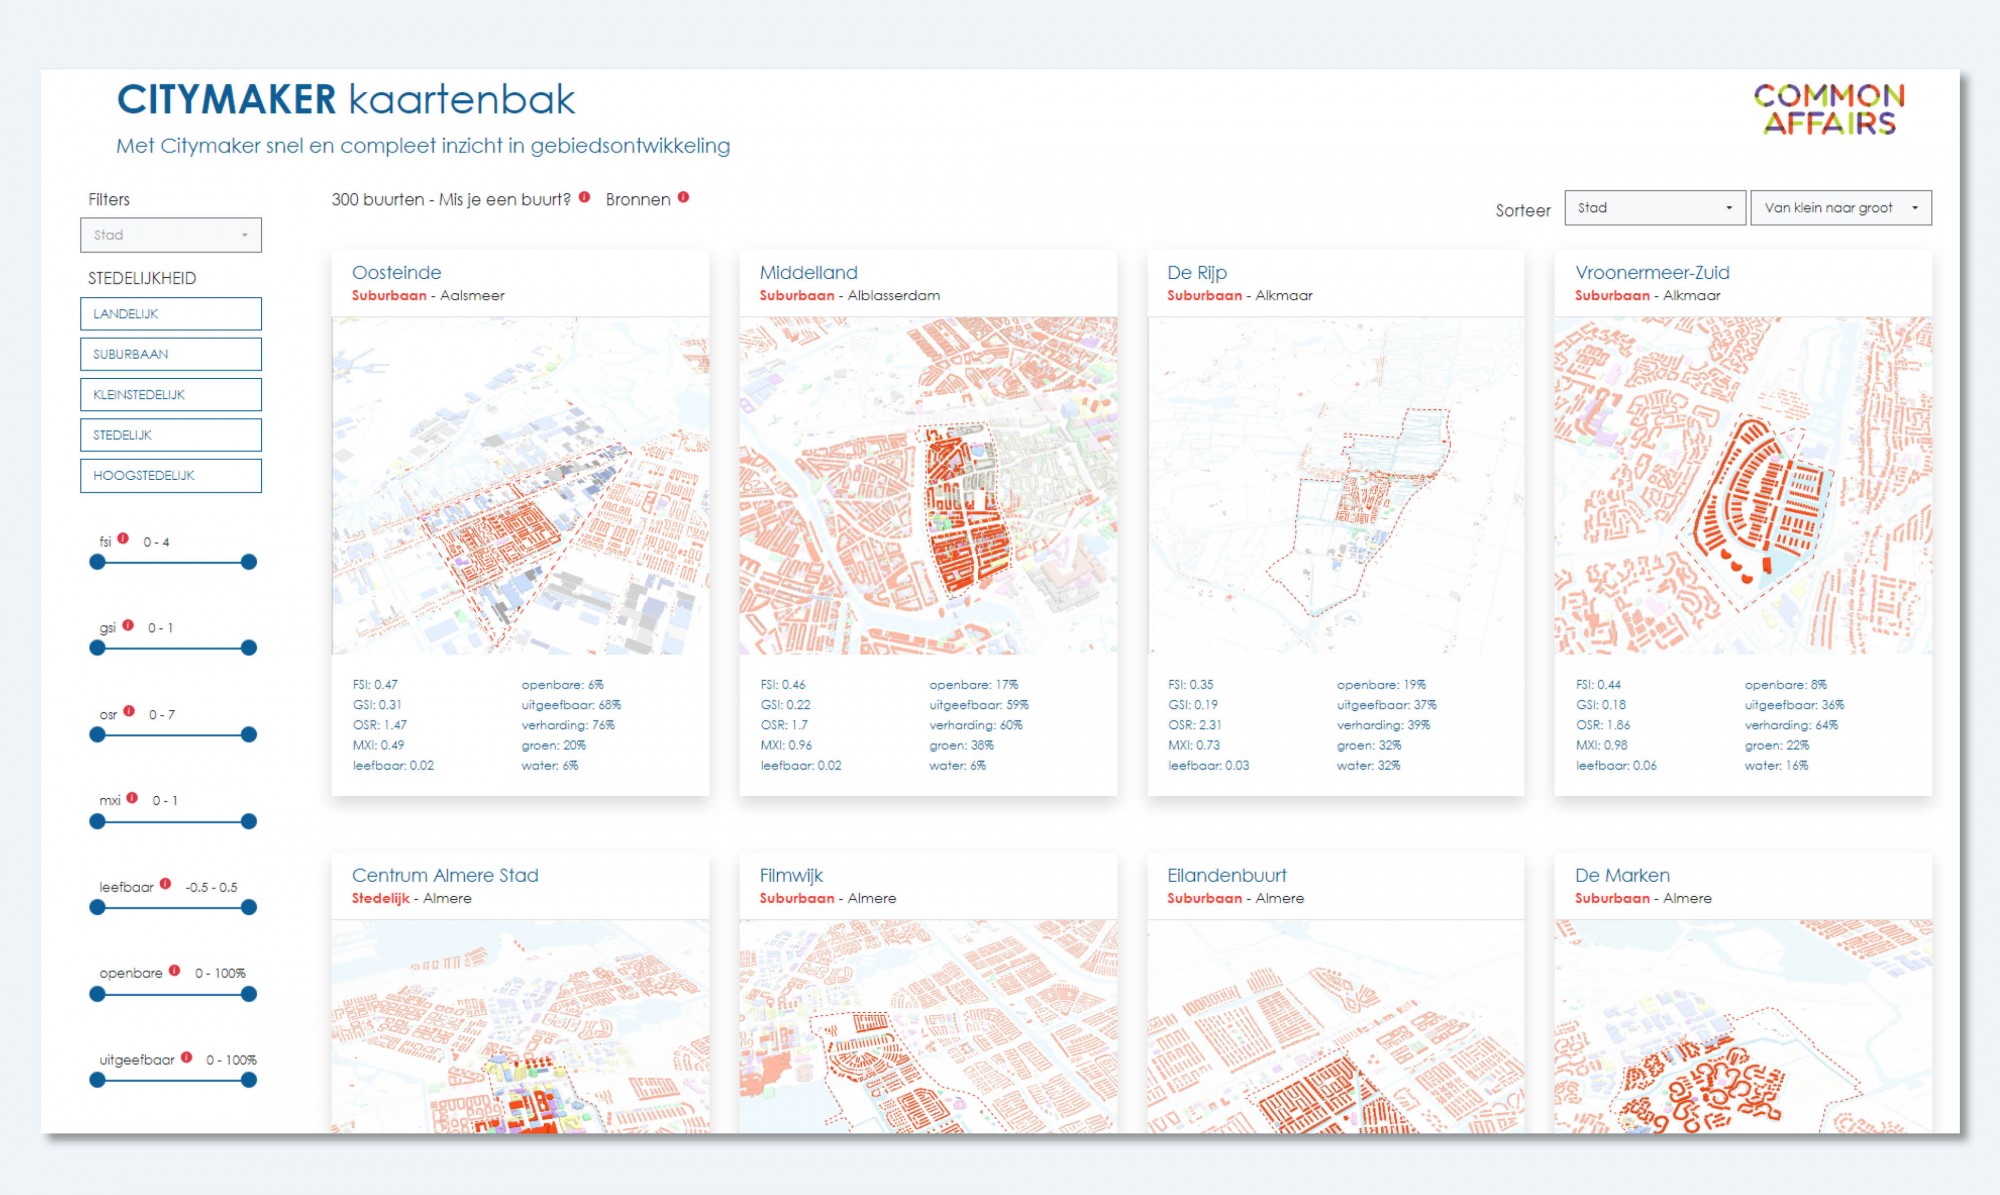Click the mxi slider left handle
Screen dimensions: 2000x1195
click(x=97, y=821)
